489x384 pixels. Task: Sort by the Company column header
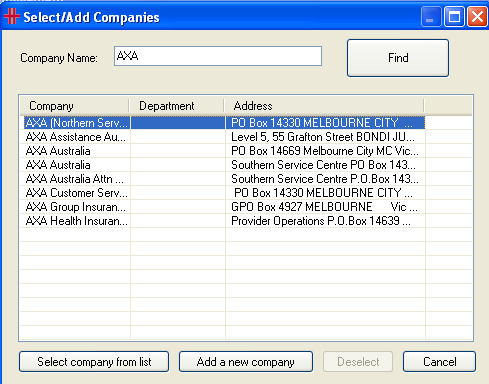click(74, 106)
